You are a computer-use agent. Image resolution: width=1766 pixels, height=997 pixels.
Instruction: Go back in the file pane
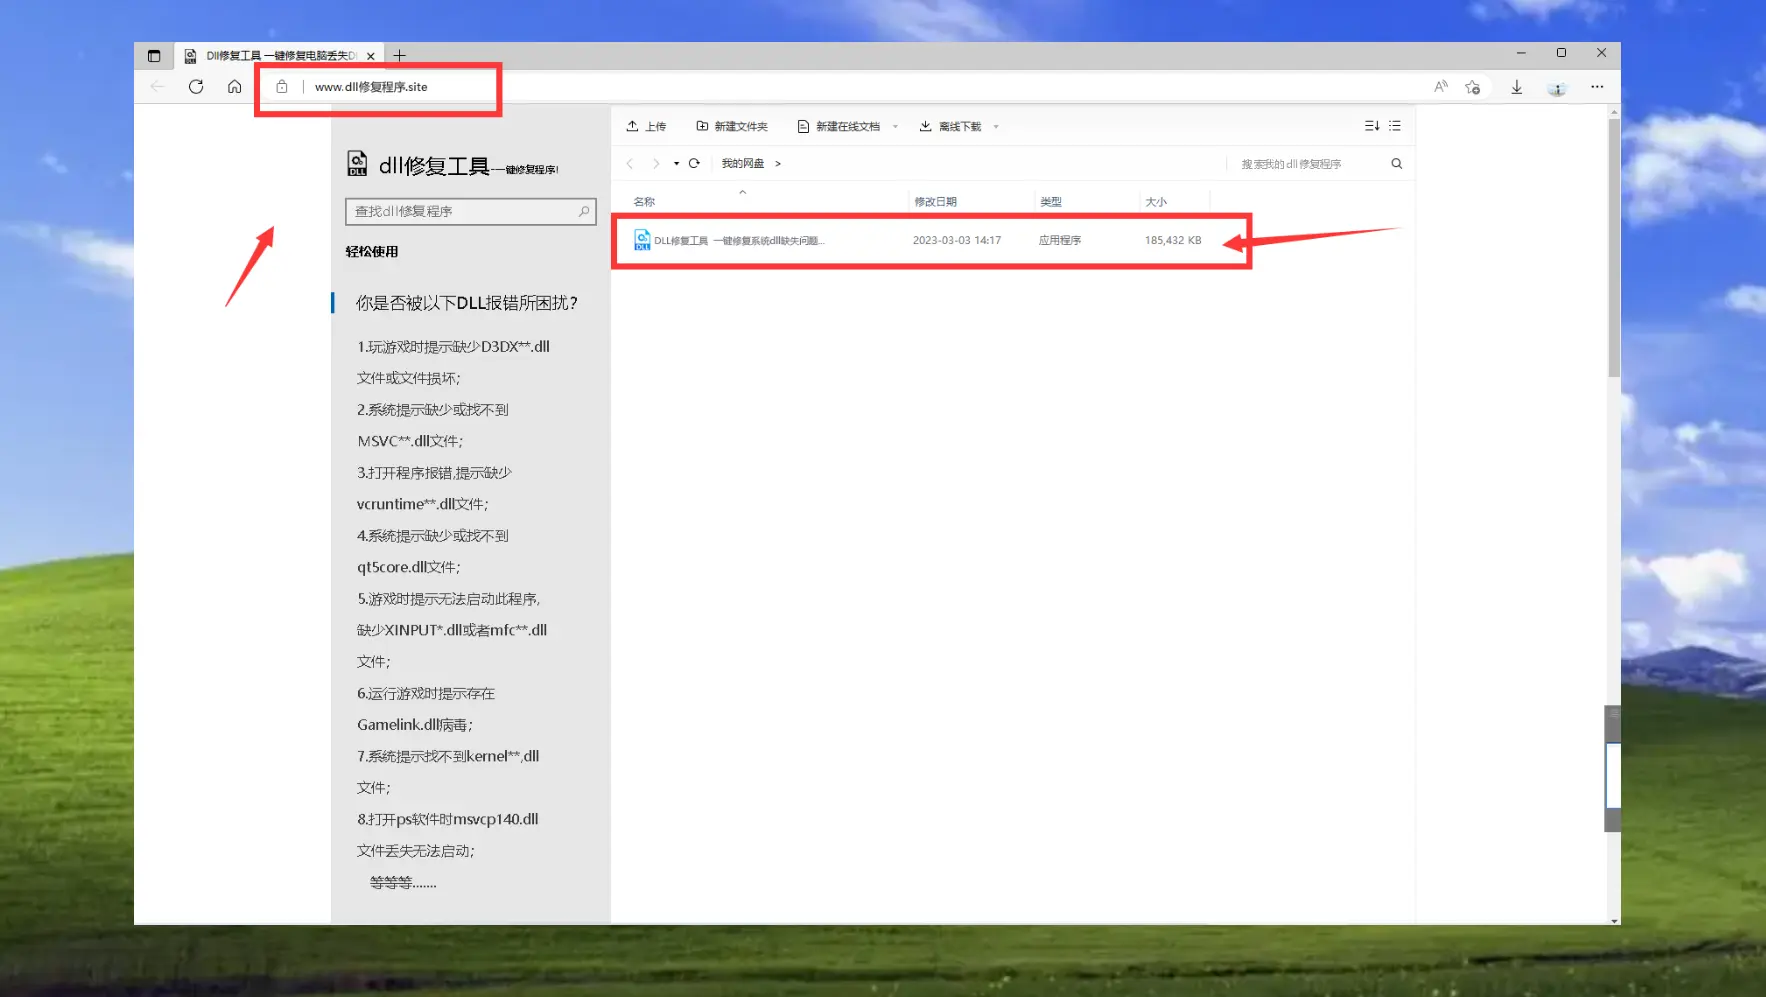[630, 163]
